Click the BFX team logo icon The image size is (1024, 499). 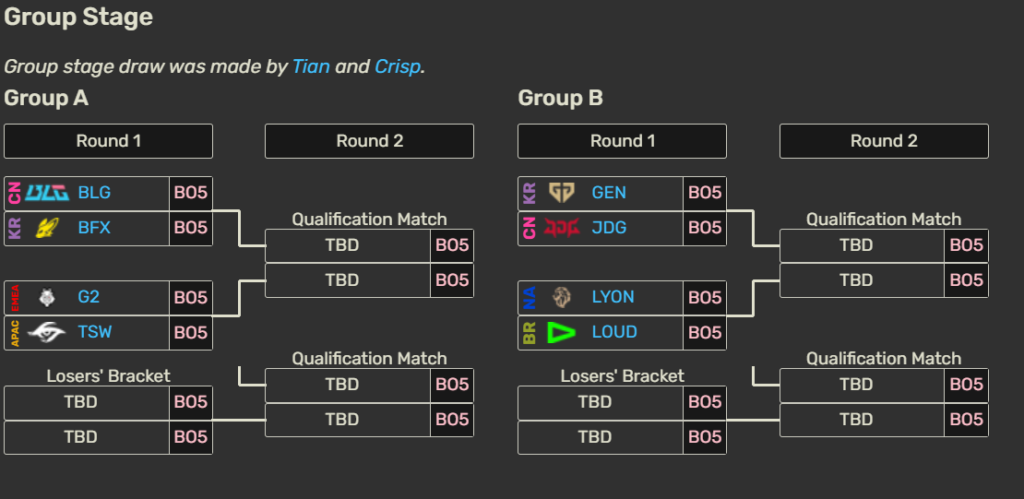coord(47,227)
